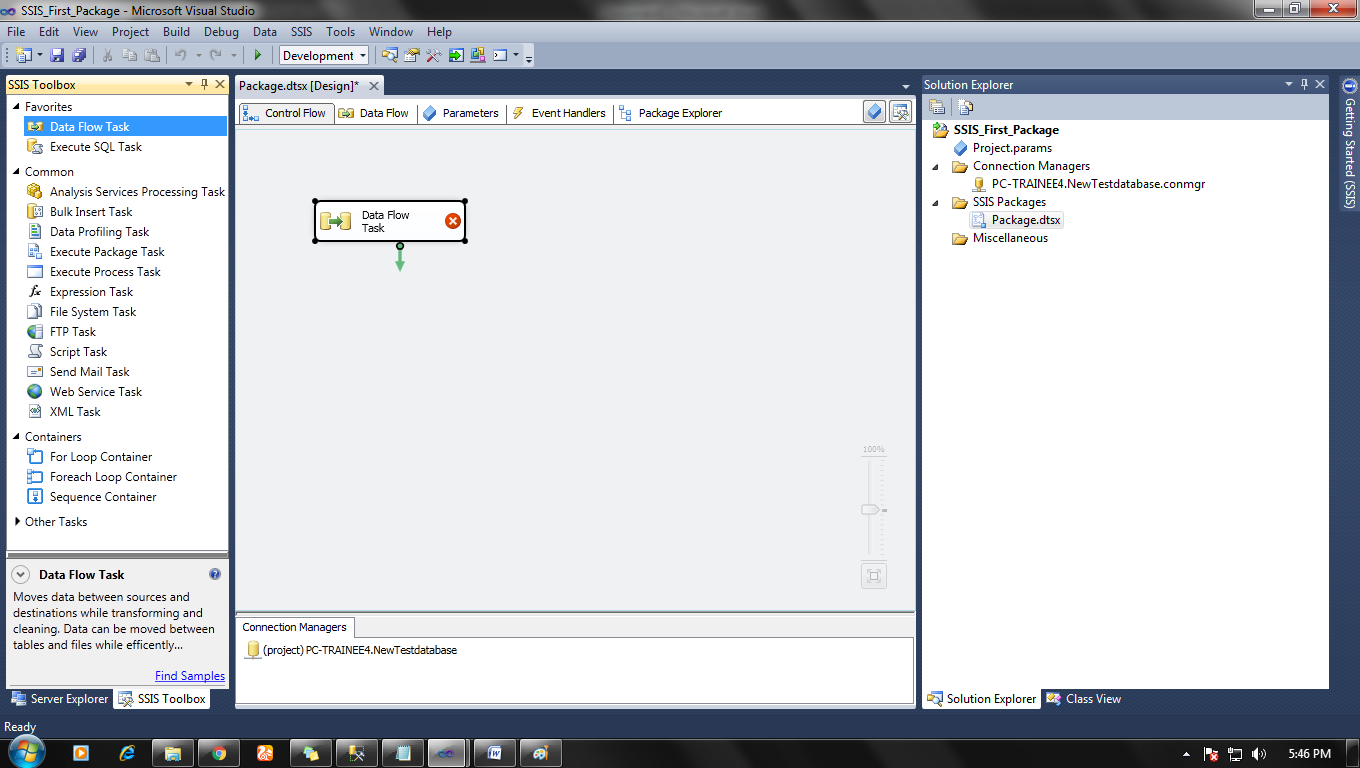Open the New Project dropdown arrow
The image size is (1360, 768).
pos(39,55)
